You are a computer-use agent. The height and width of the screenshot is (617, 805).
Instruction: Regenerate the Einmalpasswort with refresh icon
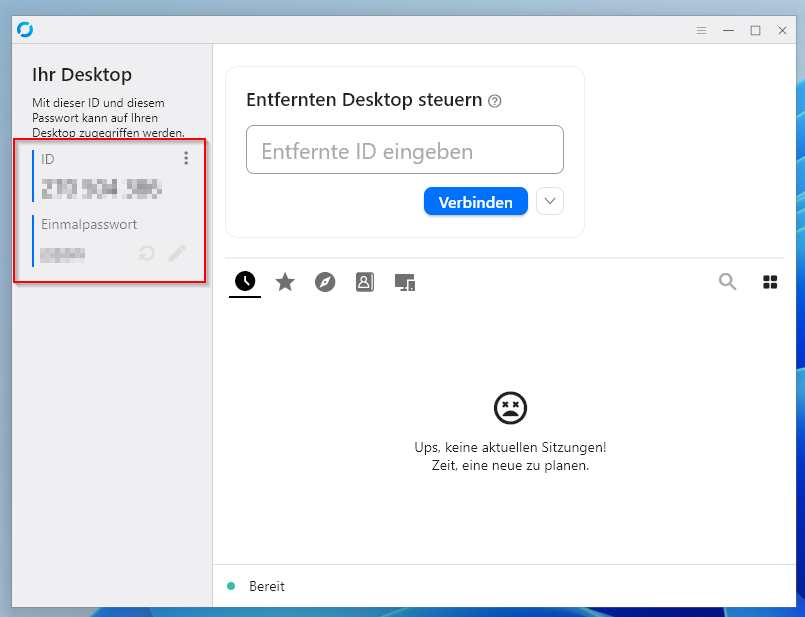click(146, 253)
